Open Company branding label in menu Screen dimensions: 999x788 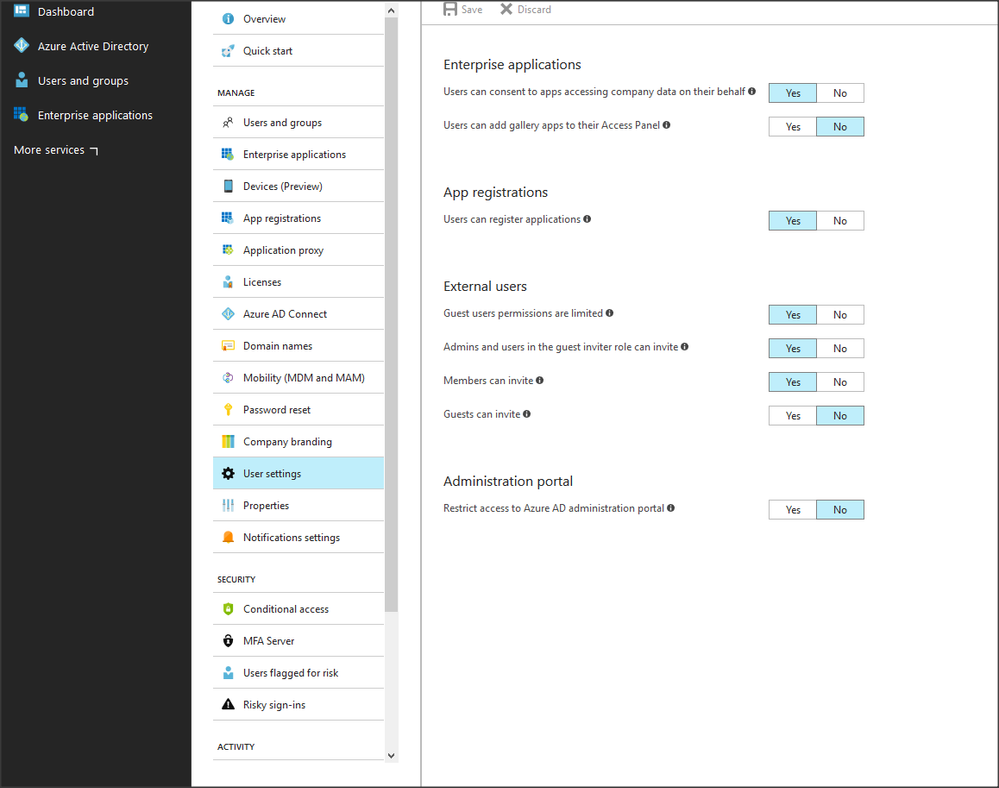[287, 441]
